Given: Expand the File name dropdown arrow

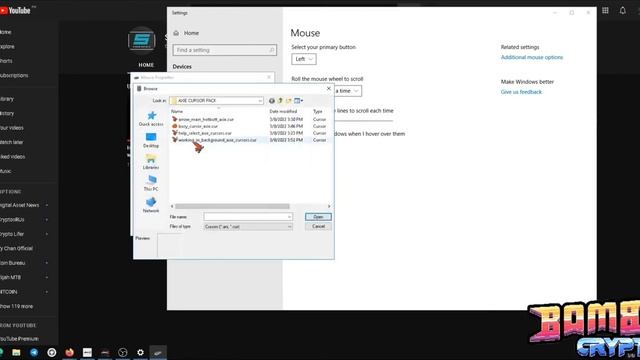Looking at the screenshot, I should coord(289,217).
